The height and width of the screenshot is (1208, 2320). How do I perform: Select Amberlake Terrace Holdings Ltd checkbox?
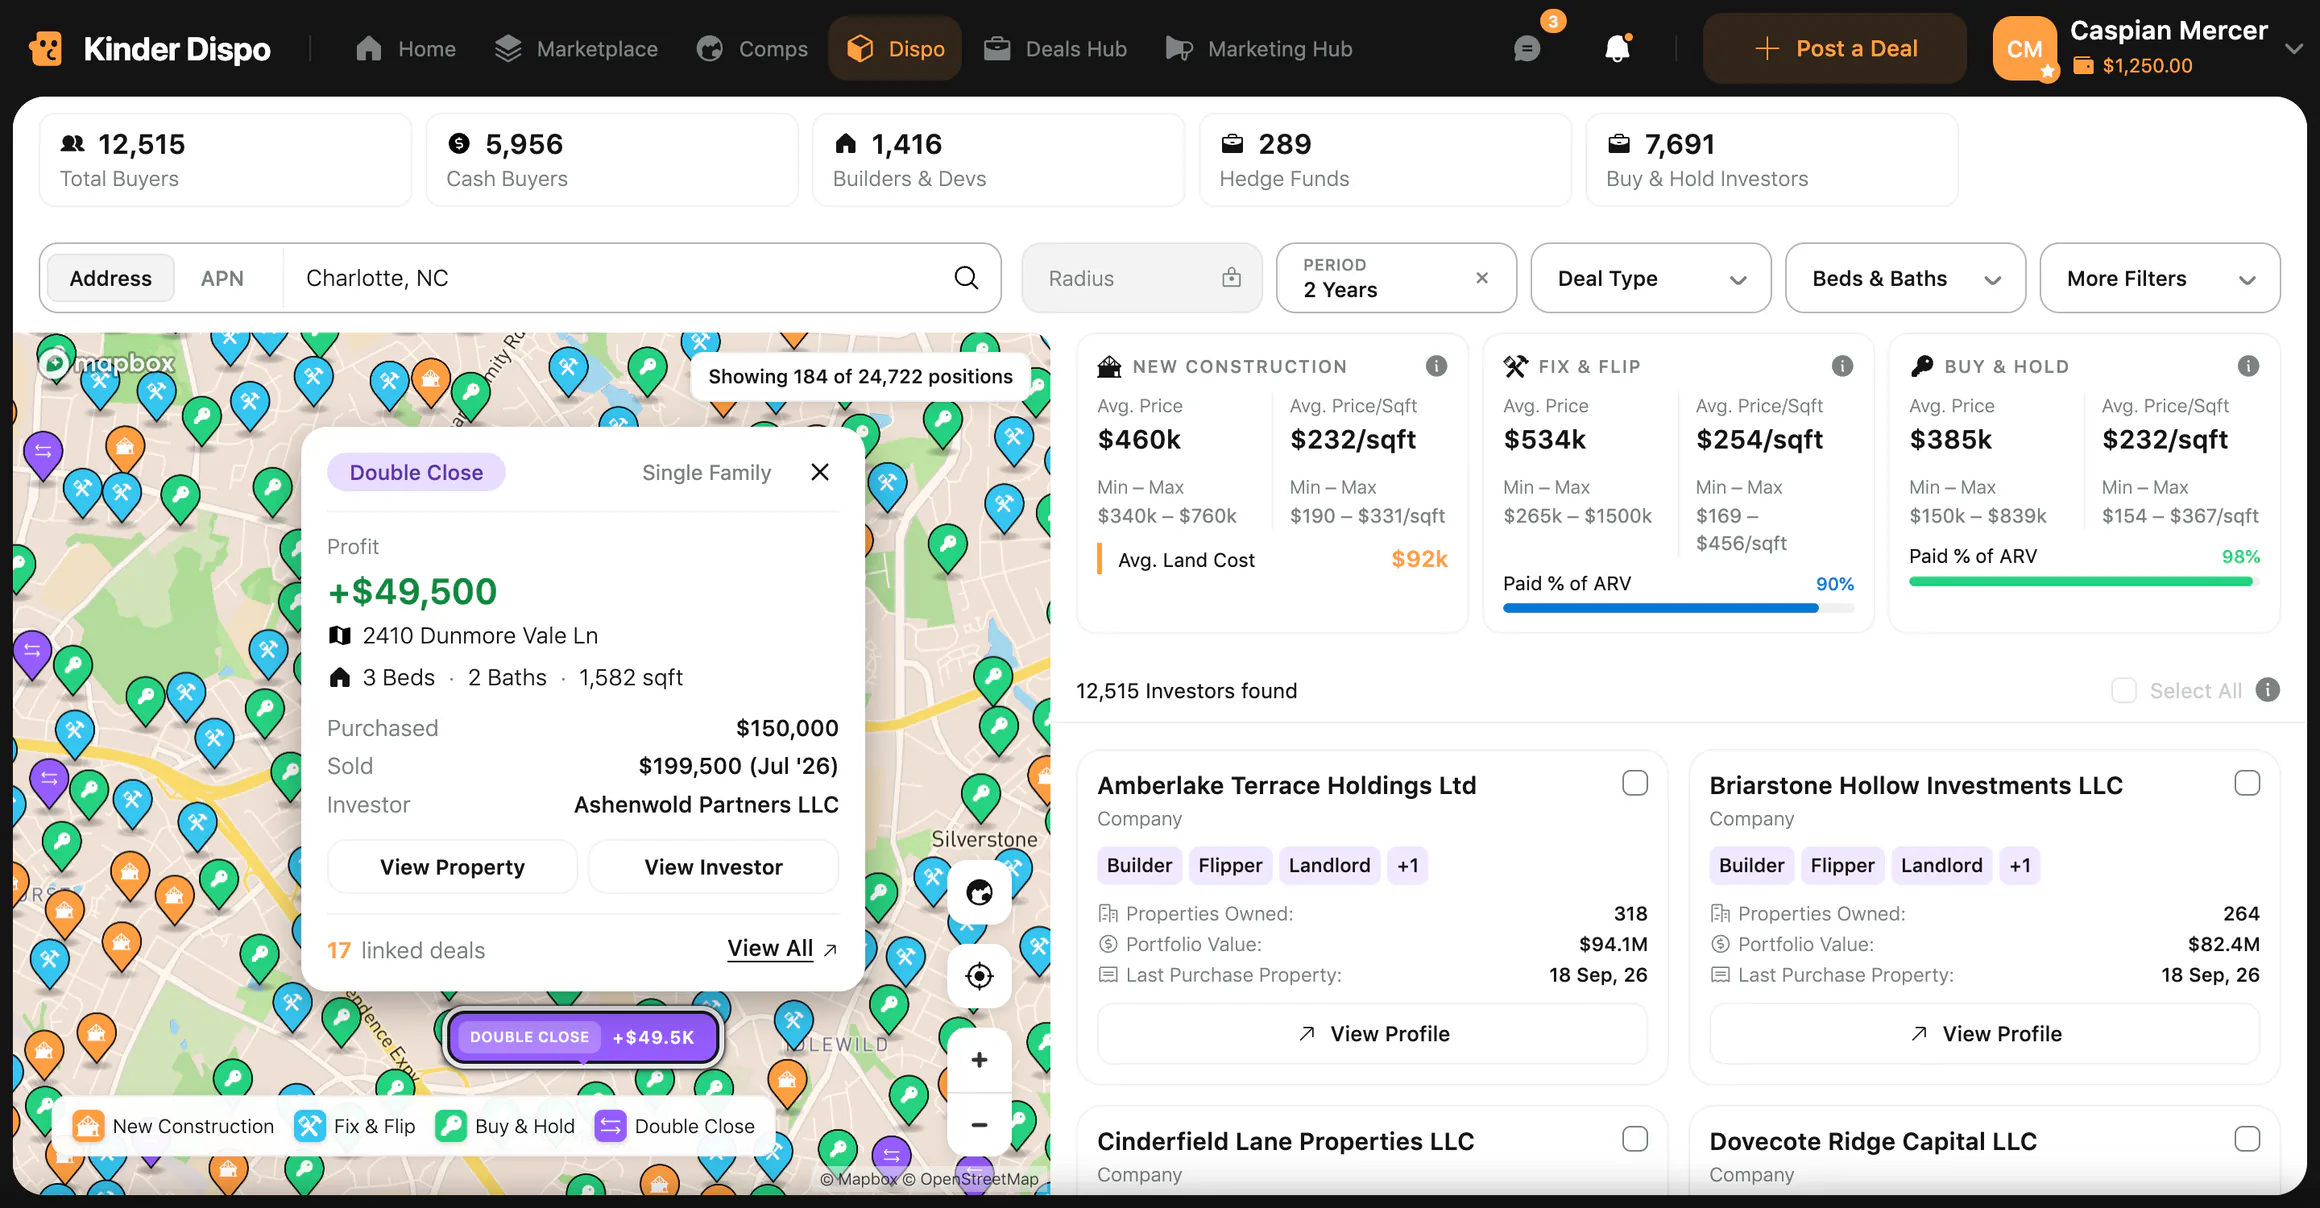(x=1635, y=783)
